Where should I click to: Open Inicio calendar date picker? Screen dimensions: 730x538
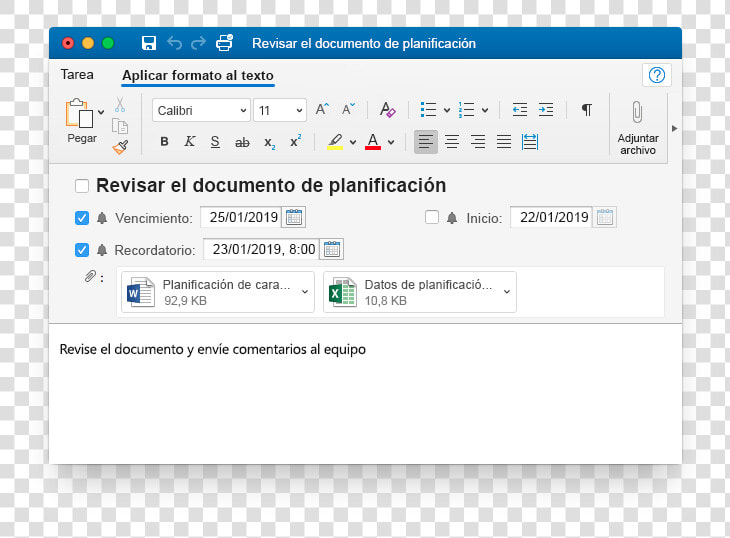[605, 217]
